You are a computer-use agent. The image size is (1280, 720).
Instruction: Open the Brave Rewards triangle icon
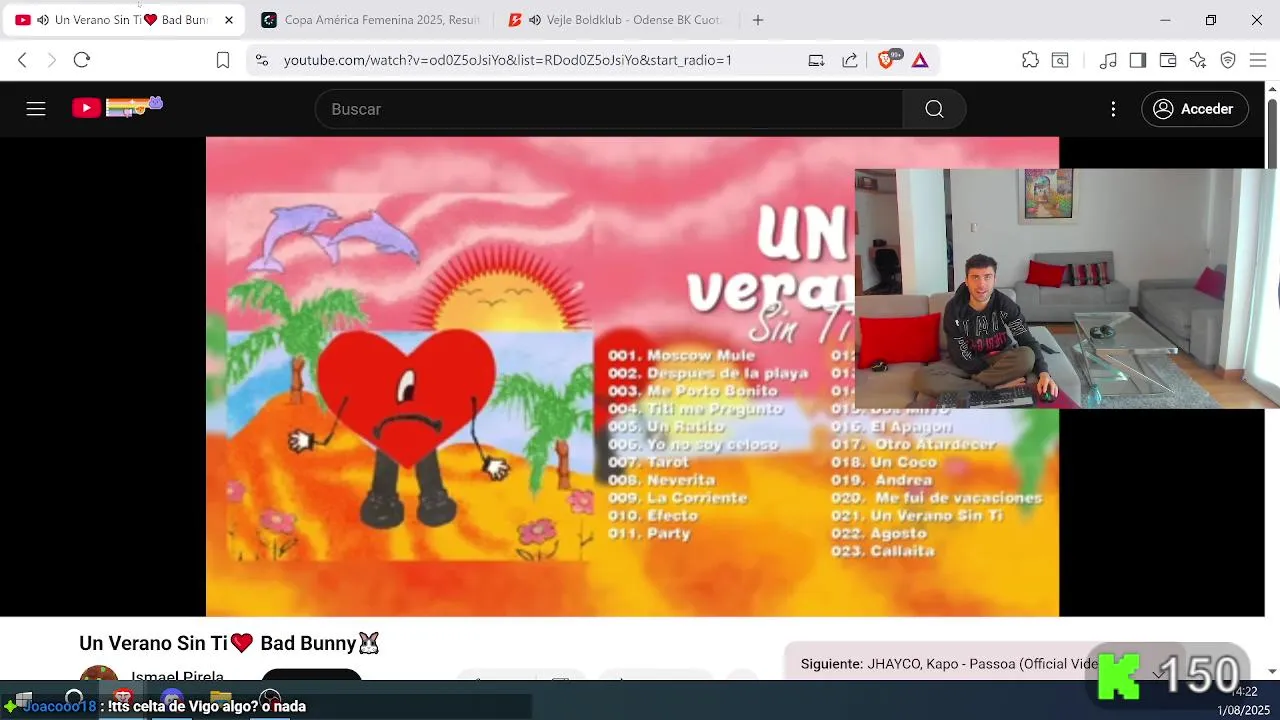pyautogui.click(x=920, y=60)
